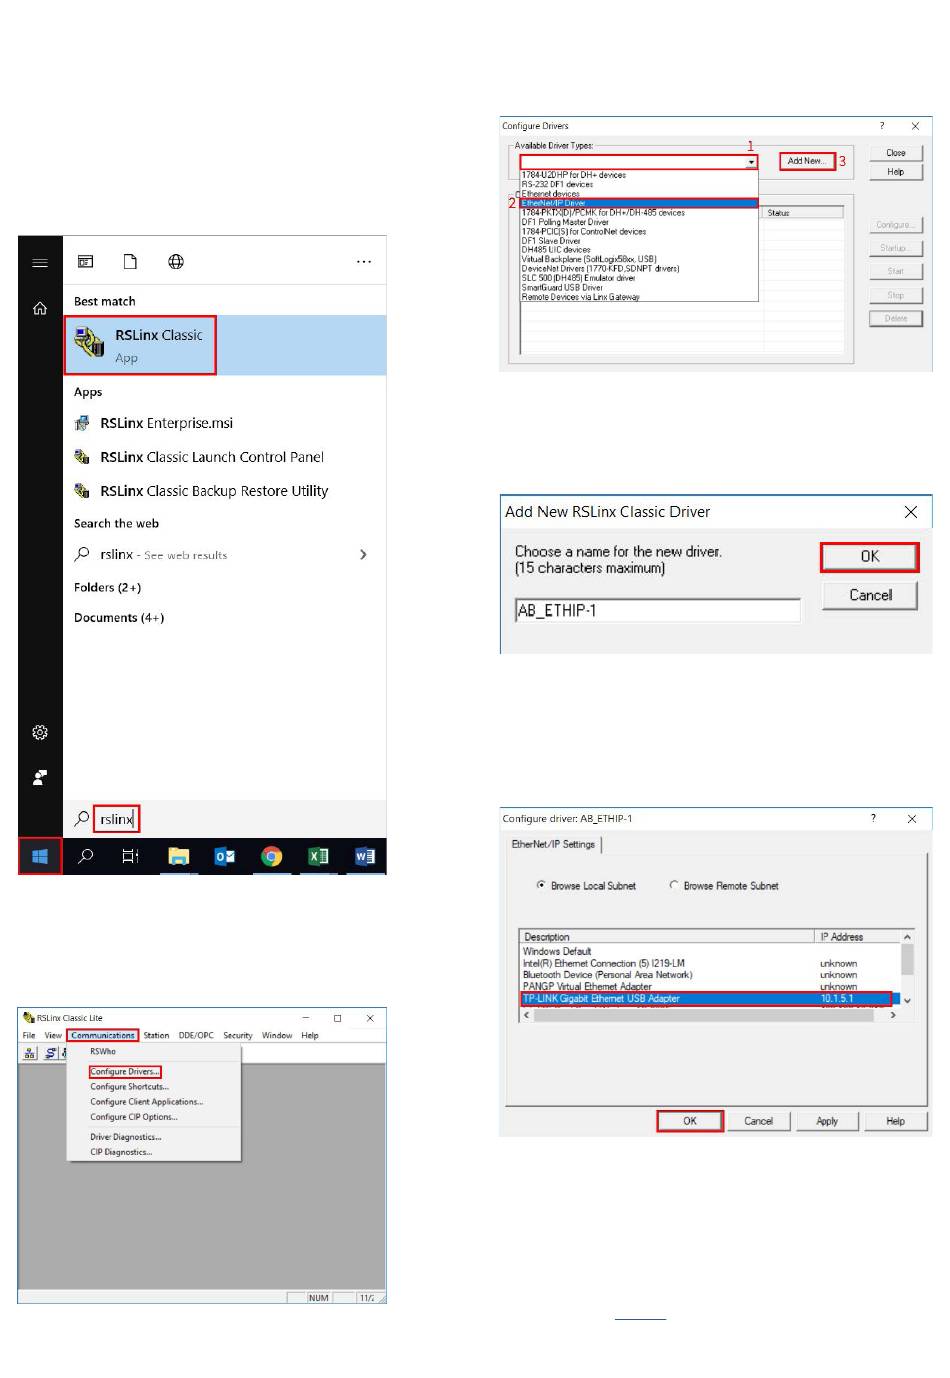This screenshot has height=1378, width=950.
Task: Click the feedback person icon in the sidebar
Action: pos(40,777)
